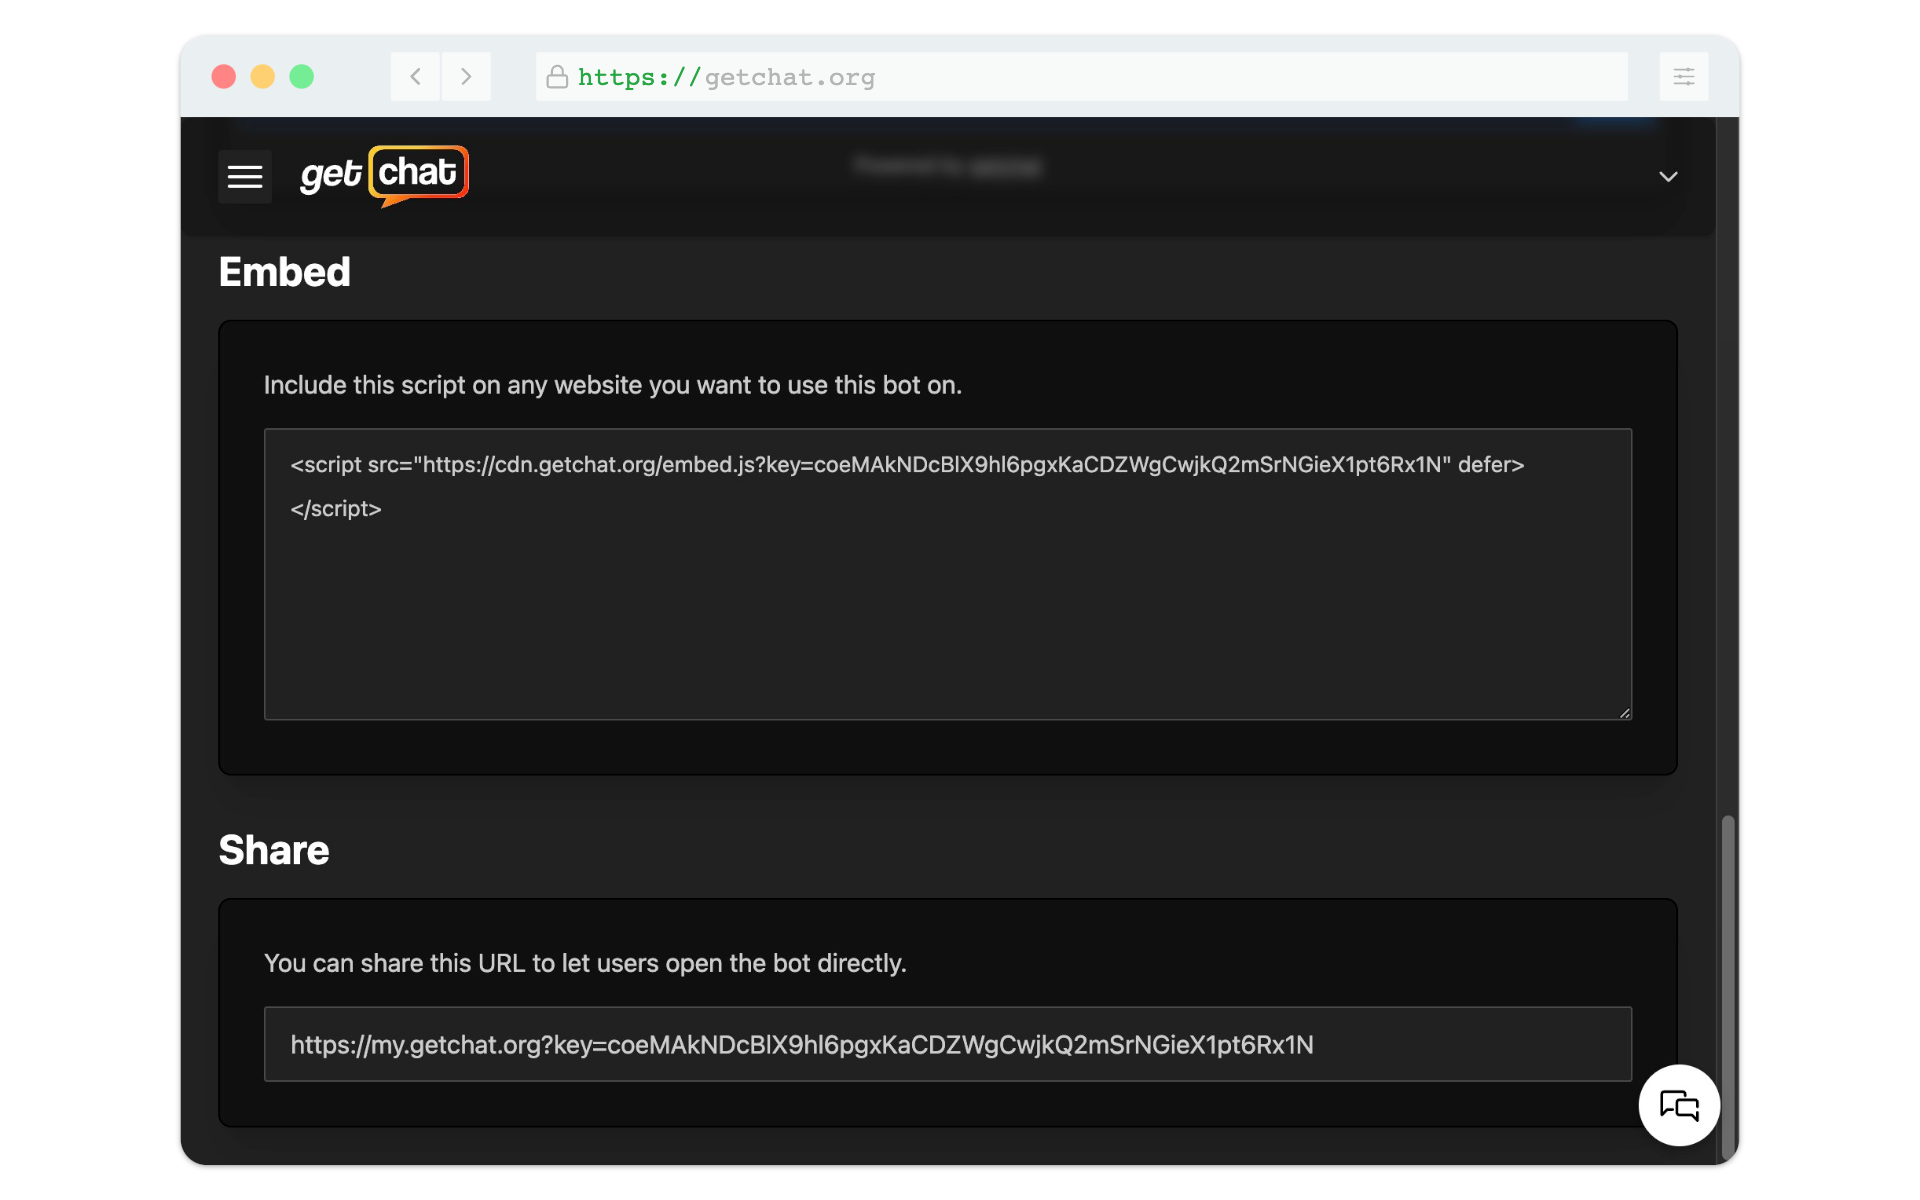Focus the getchat.org address bar

point(1082,77)
